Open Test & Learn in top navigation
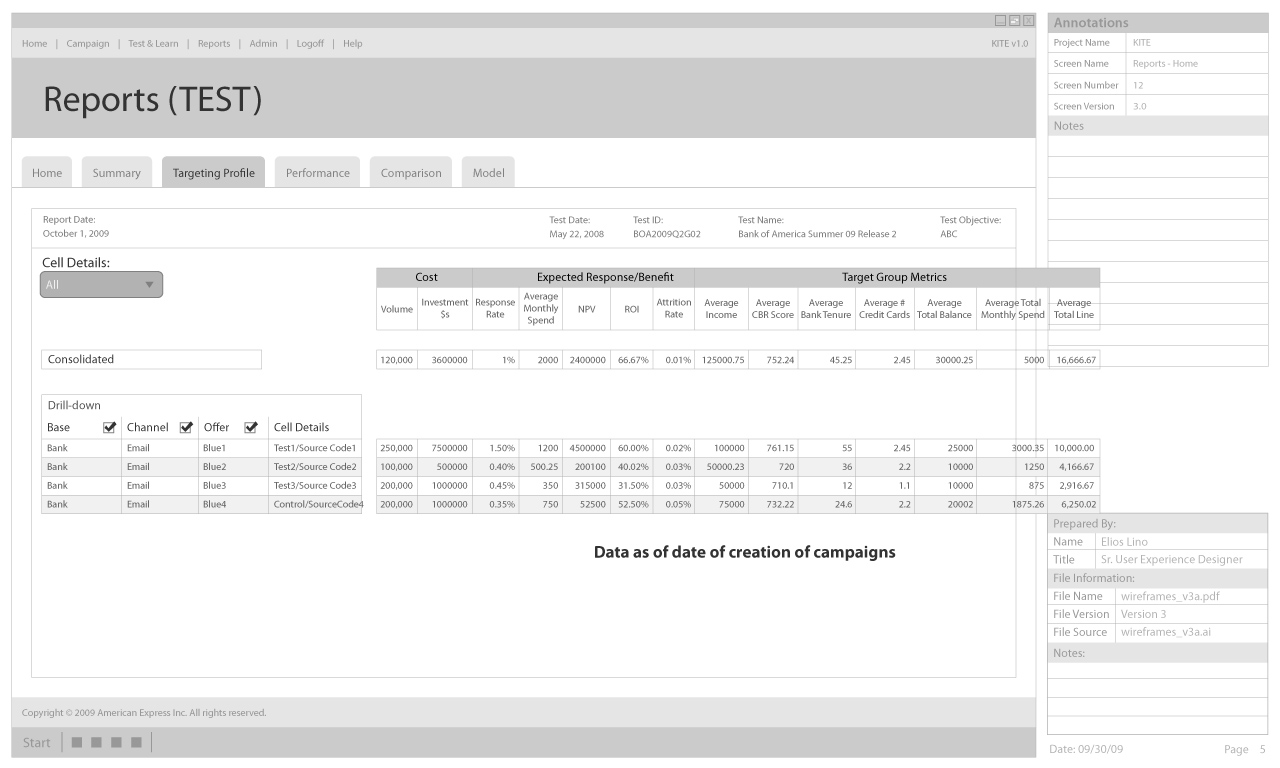 (153, 43)
